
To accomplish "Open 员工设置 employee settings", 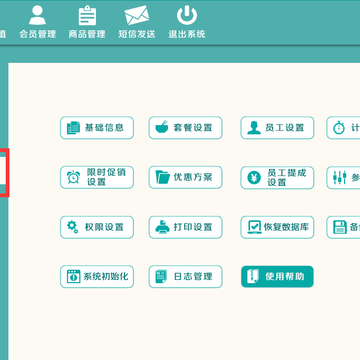I will pyautogui.click(x=277, y=128).
